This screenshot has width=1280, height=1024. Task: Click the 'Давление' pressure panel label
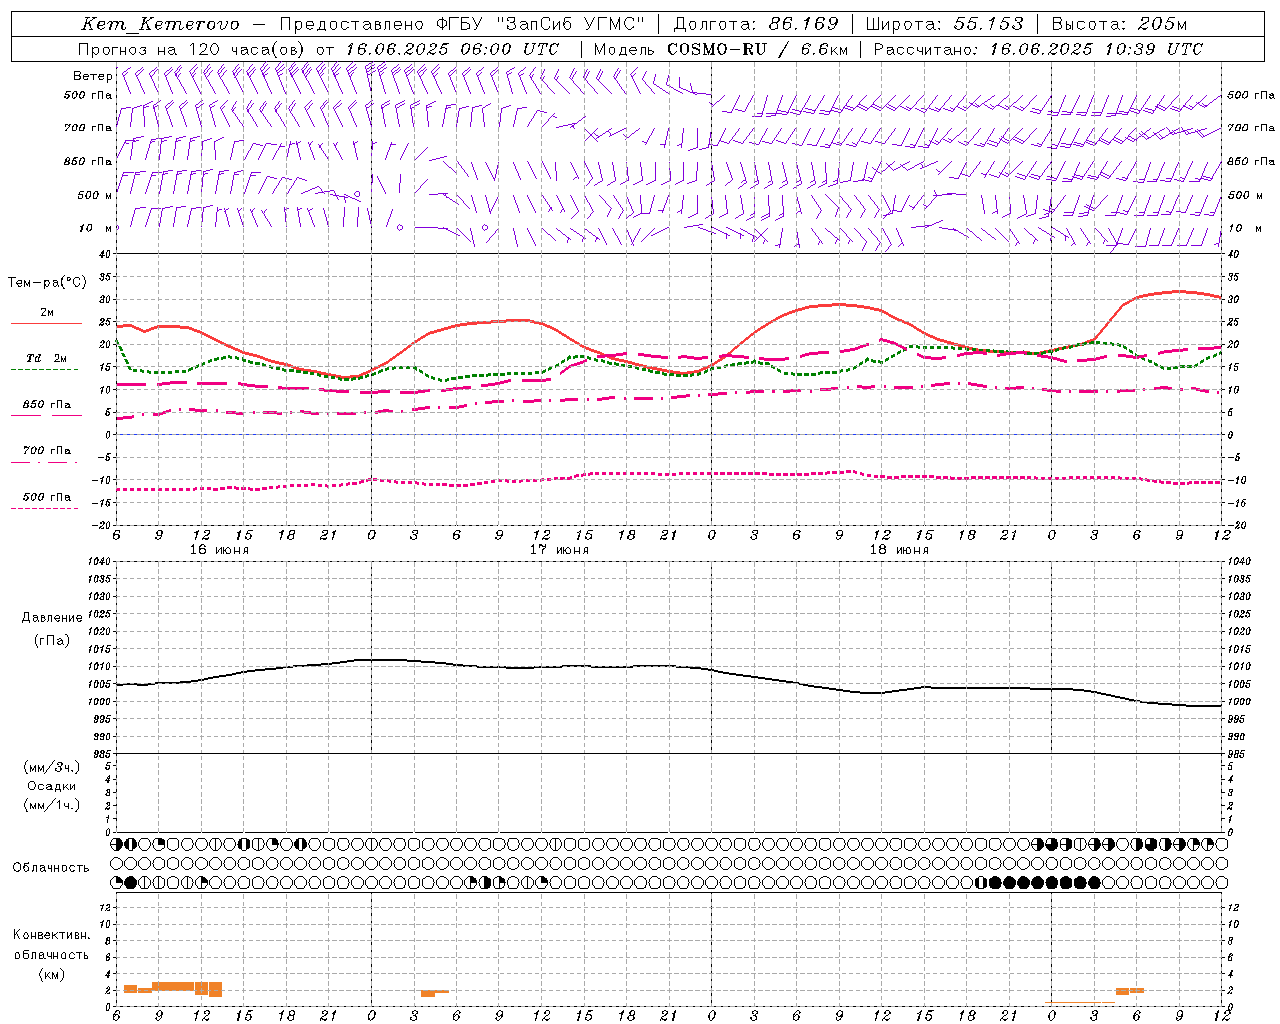point(52,618)
